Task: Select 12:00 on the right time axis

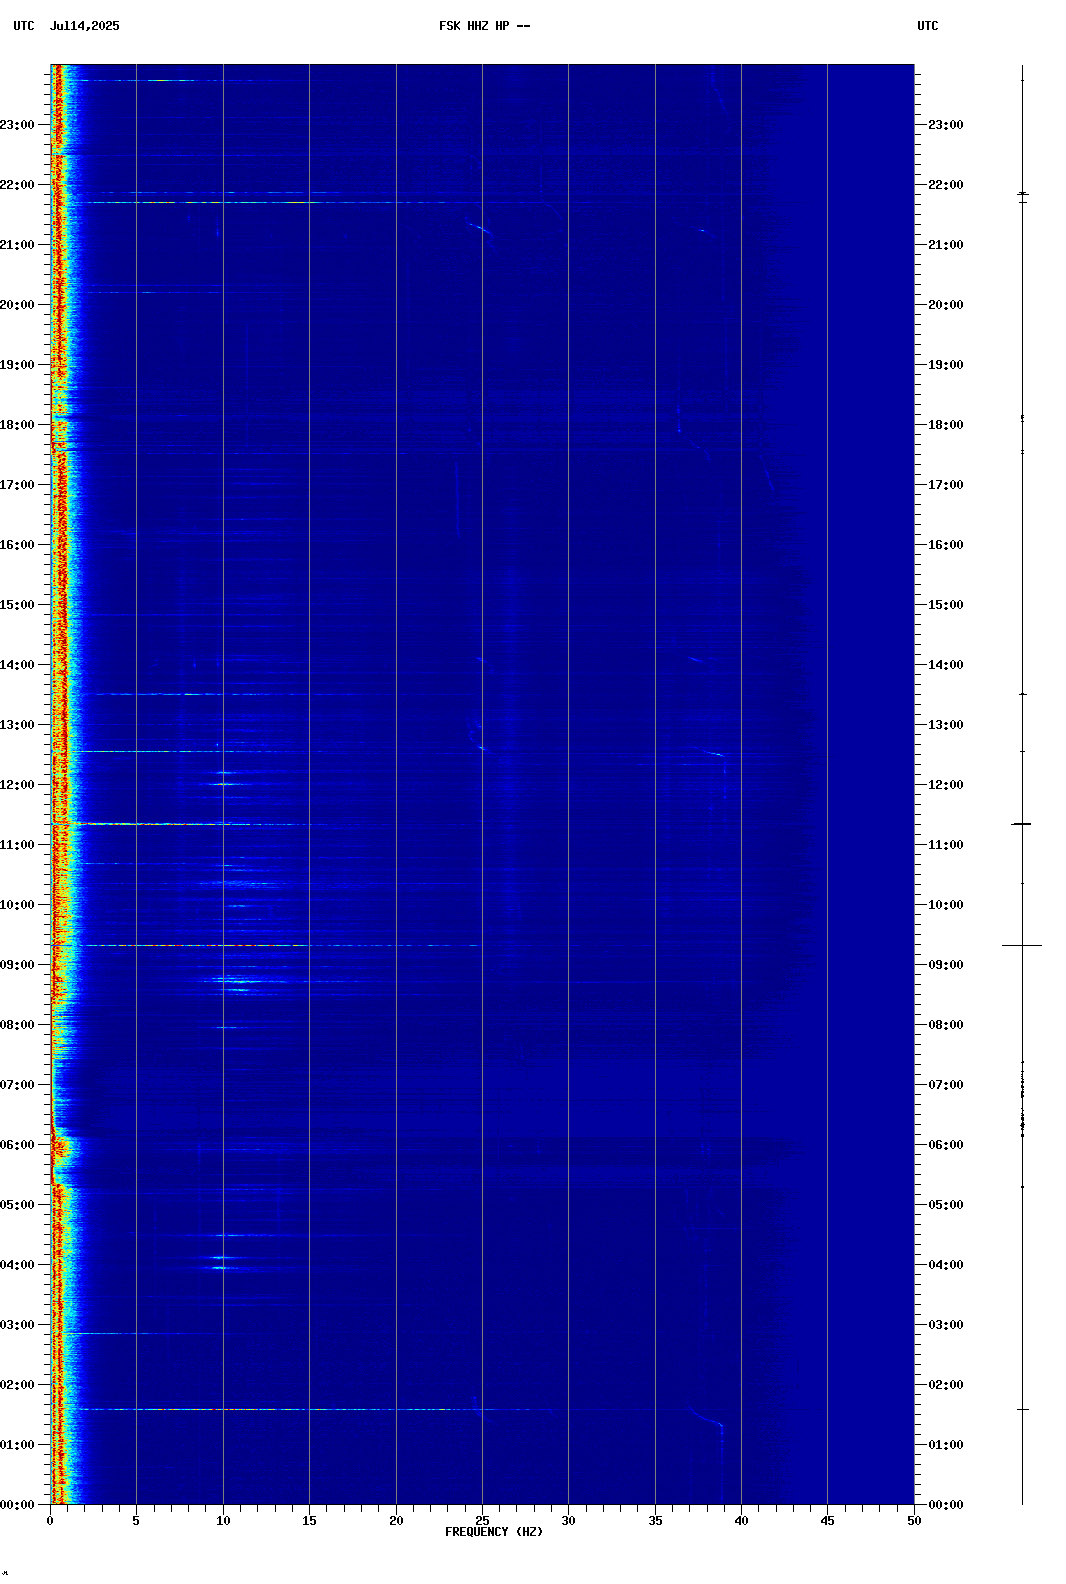Action: tap(946, 785)
